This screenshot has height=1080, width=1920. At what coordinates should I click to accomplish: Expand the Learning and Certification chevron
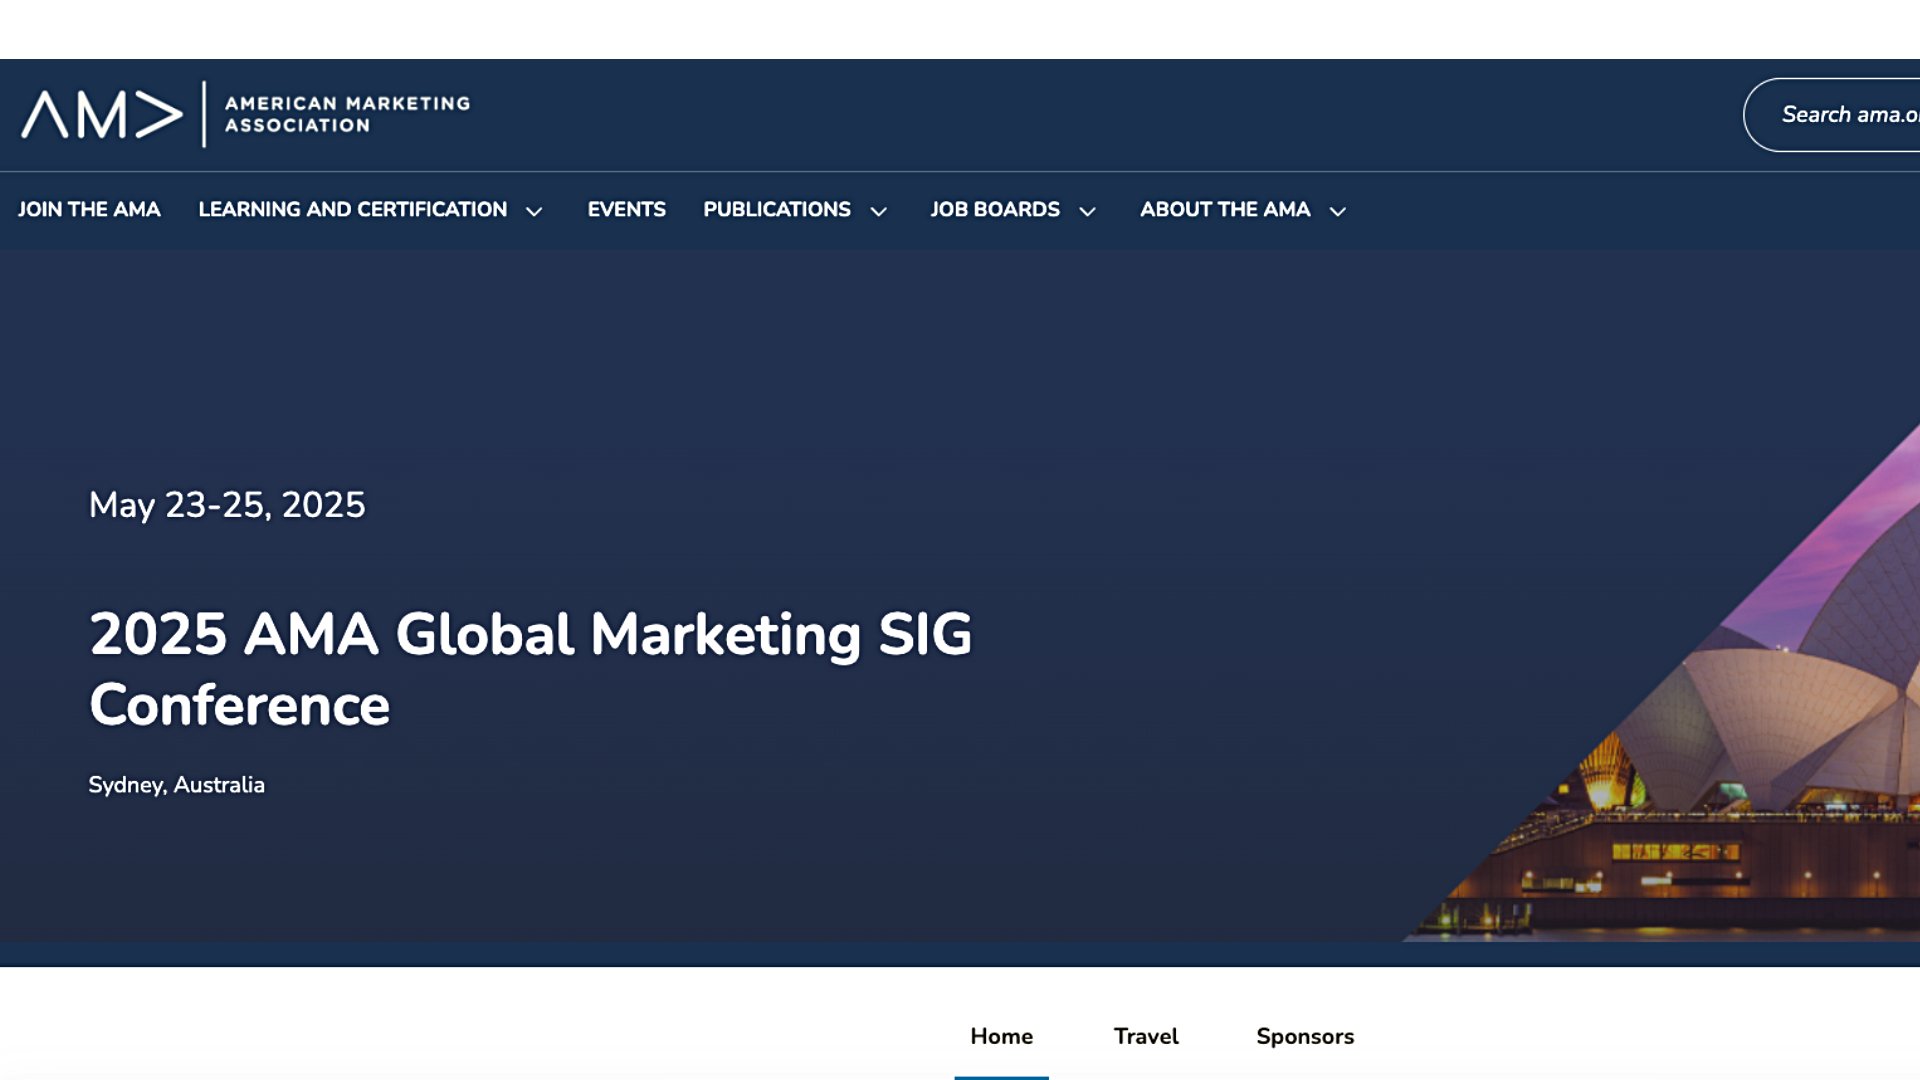[534, 211]
